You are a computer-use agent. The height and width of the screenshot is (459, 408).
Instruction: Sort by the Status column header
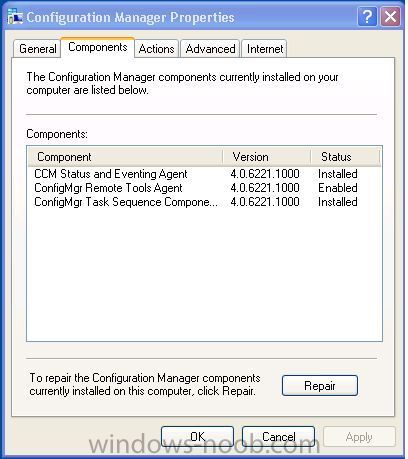pos(345,157)
